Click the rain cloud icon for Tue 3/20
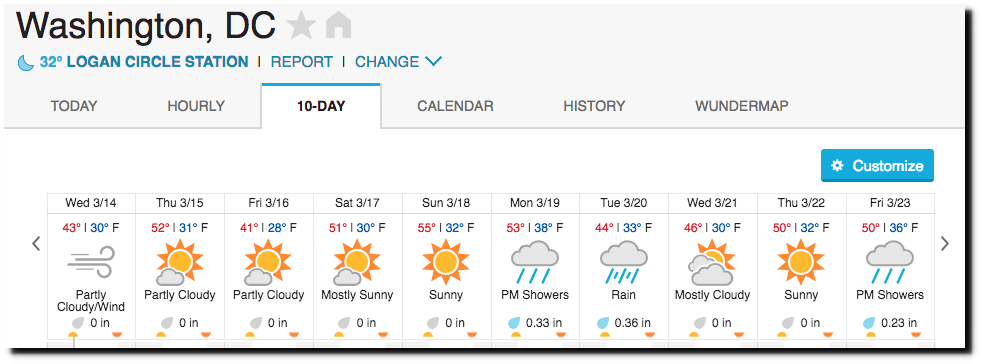Image resolution: width=981 pixels, height=364 pixels. (x=623, y=262)
